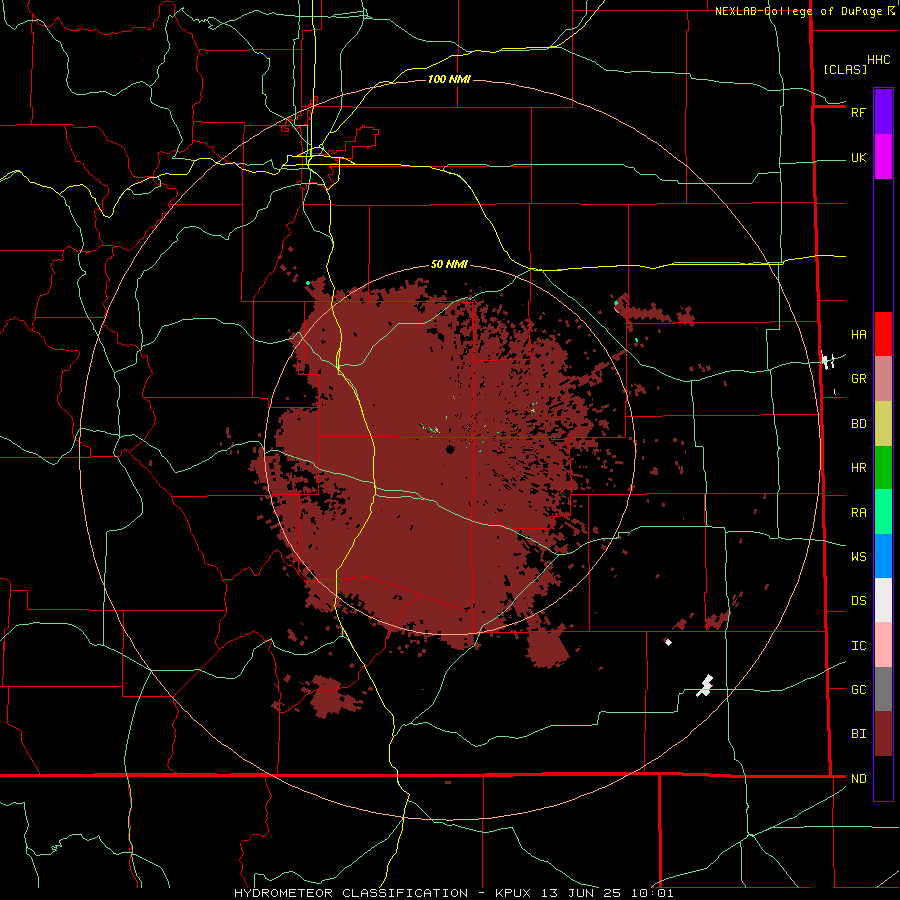Click the "IC" legend label
900x900 pixels.
[x=858, y=646]
